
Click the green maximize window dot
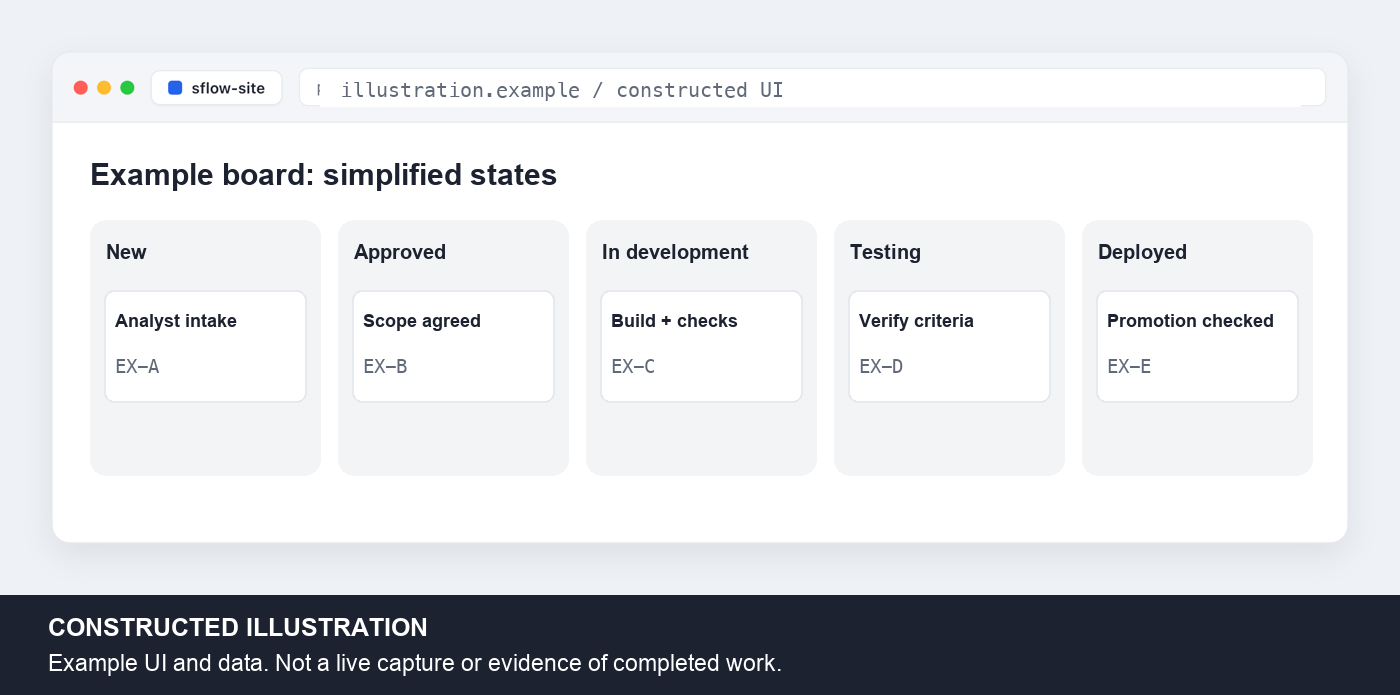tap(127, 88)
